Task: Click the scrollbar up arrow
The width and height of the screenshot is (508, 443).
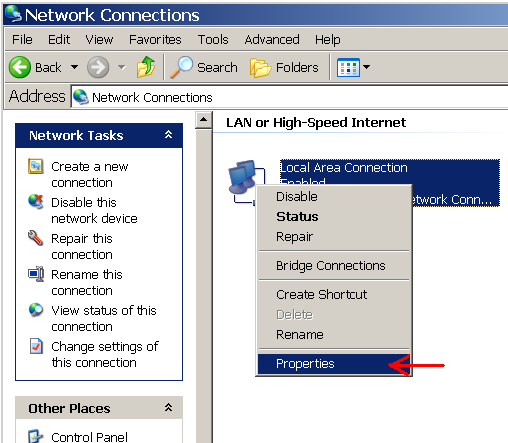Action: pyautogui.click(x=204, y=120)
